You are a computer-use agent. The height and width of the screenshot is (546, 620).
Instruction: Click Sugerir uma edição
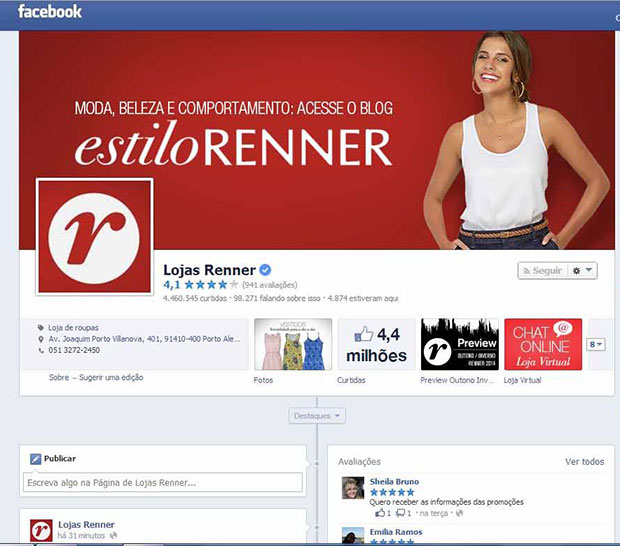111,378
